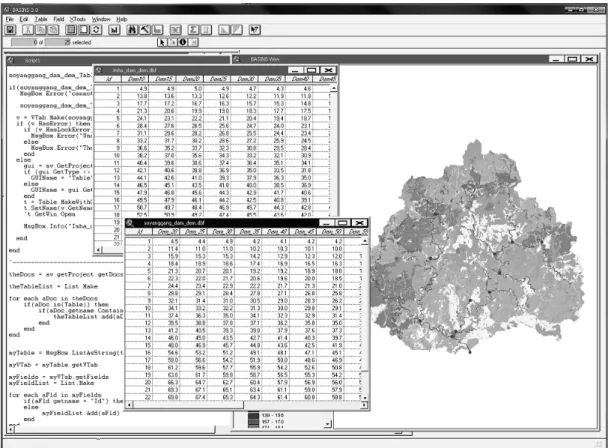Click the Select All records icon
611x448 pixels.
pos(71,30)
